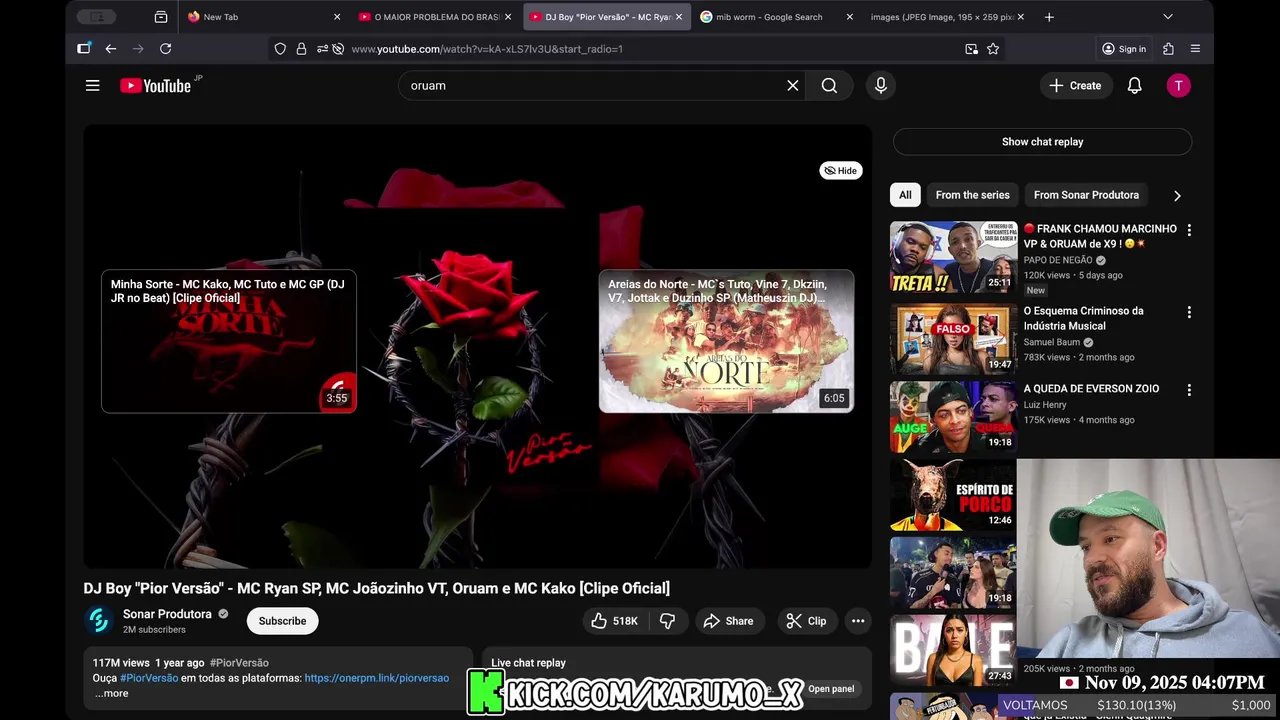Open PAPO DE NEGÃO channel name
The height and width of the screenshot is (720, 1280).
(1059, 260)
